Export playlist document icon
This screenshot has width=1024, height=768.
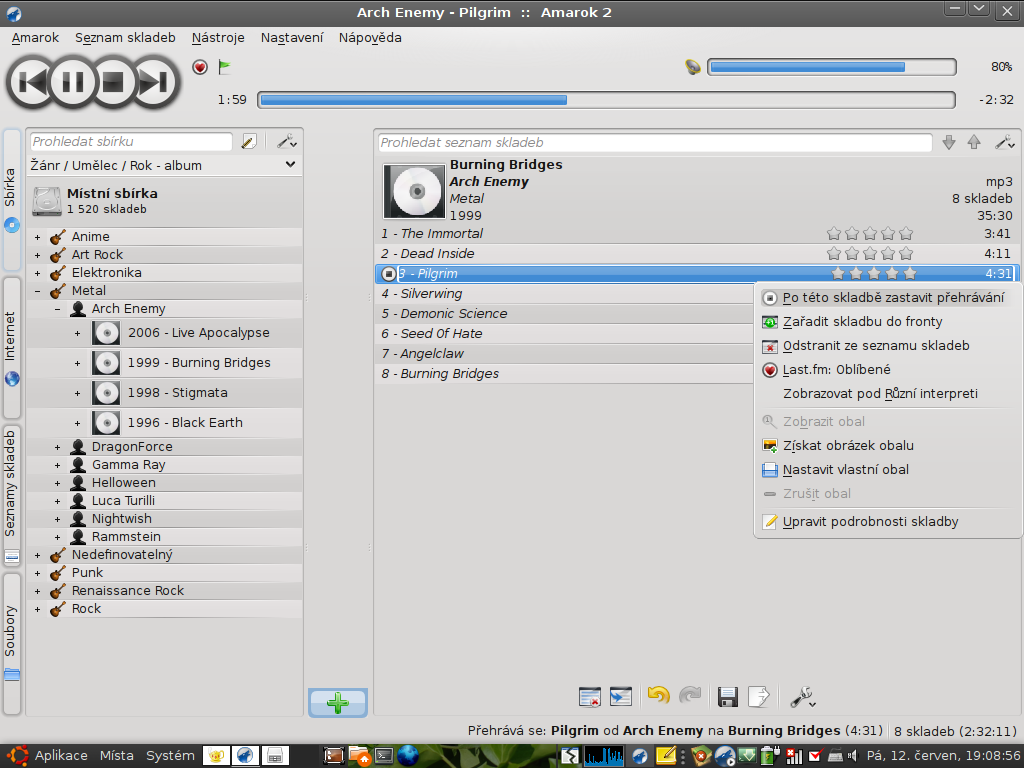coord(758,697)
